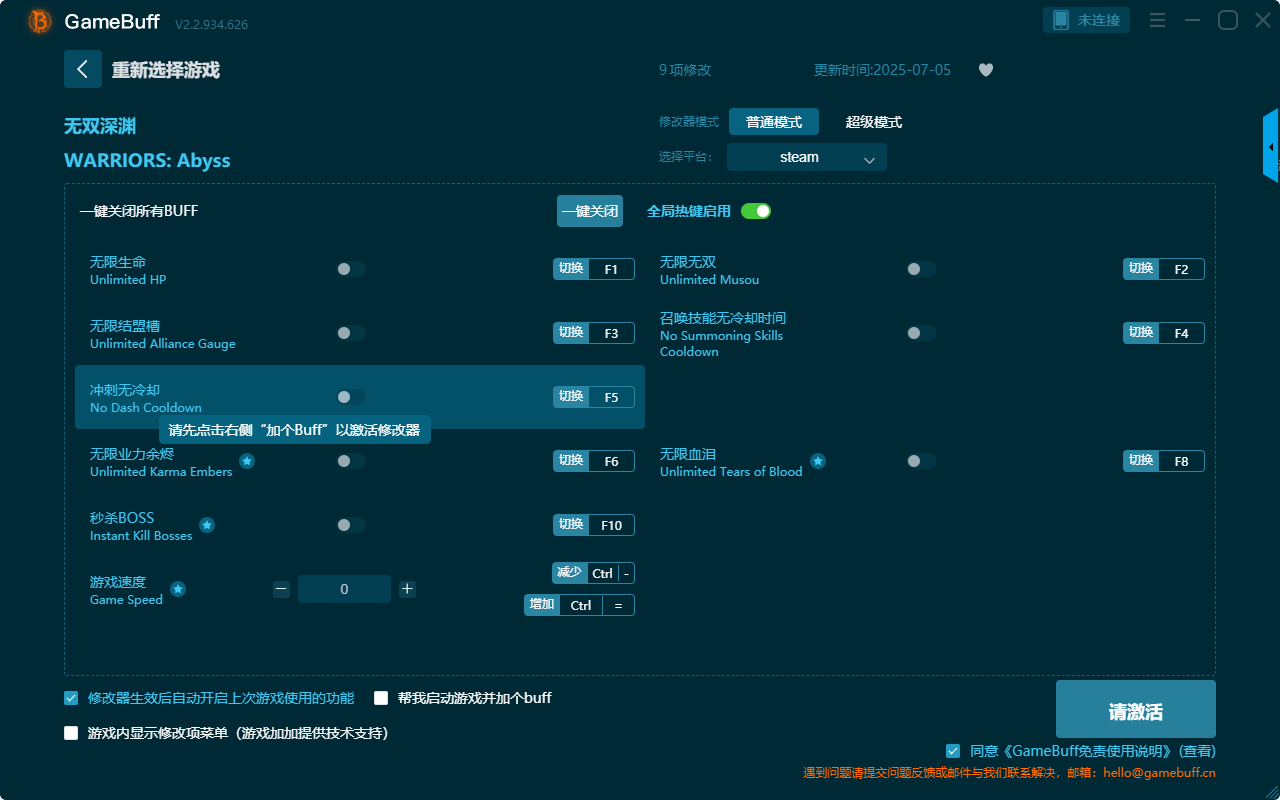1280x800 pixels.
Task: Click the GameBuff logo icon
Action: click(x=38, y=20)
